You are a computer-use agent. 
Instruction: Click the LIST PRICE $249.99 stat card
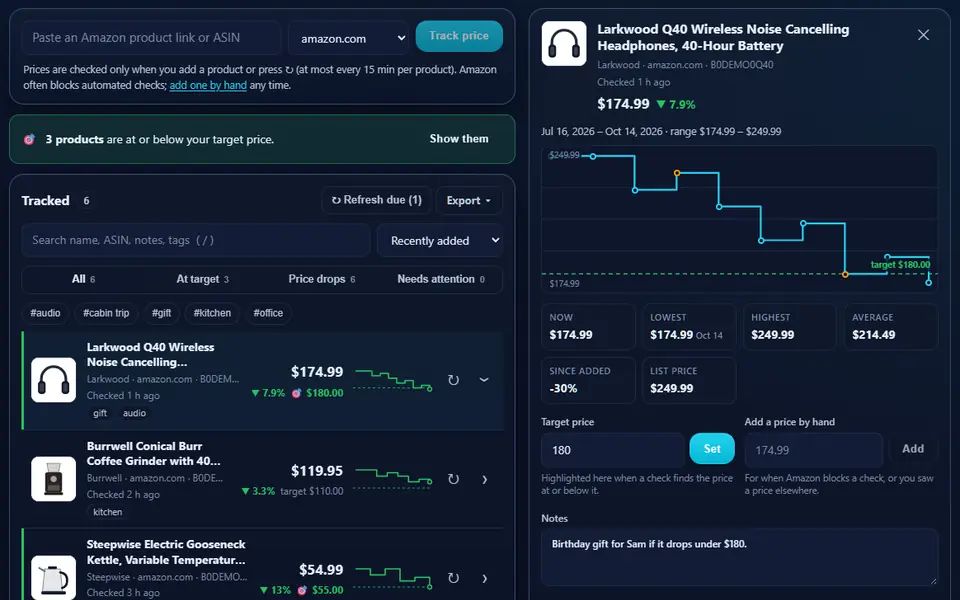pyautogui.click(x=689, y=380)
